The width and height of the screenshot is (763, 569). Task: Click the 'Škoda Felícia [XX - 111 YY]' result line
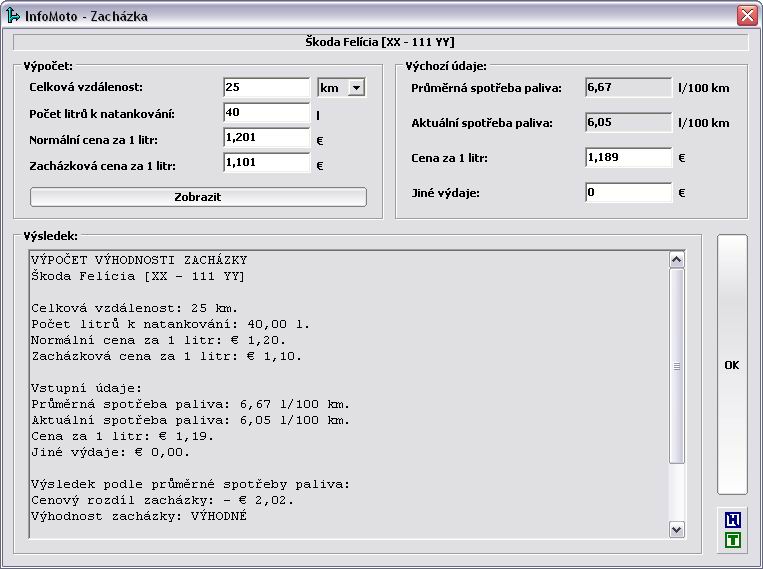pyautogui.click(x=138, y=276)
